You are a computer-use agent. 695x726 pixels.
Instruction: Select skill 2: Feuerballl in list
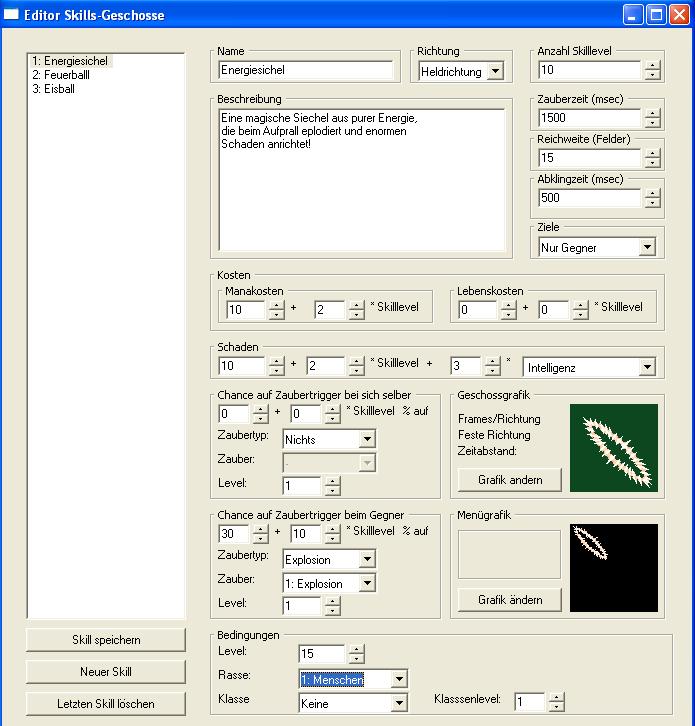tap(61, 75)
